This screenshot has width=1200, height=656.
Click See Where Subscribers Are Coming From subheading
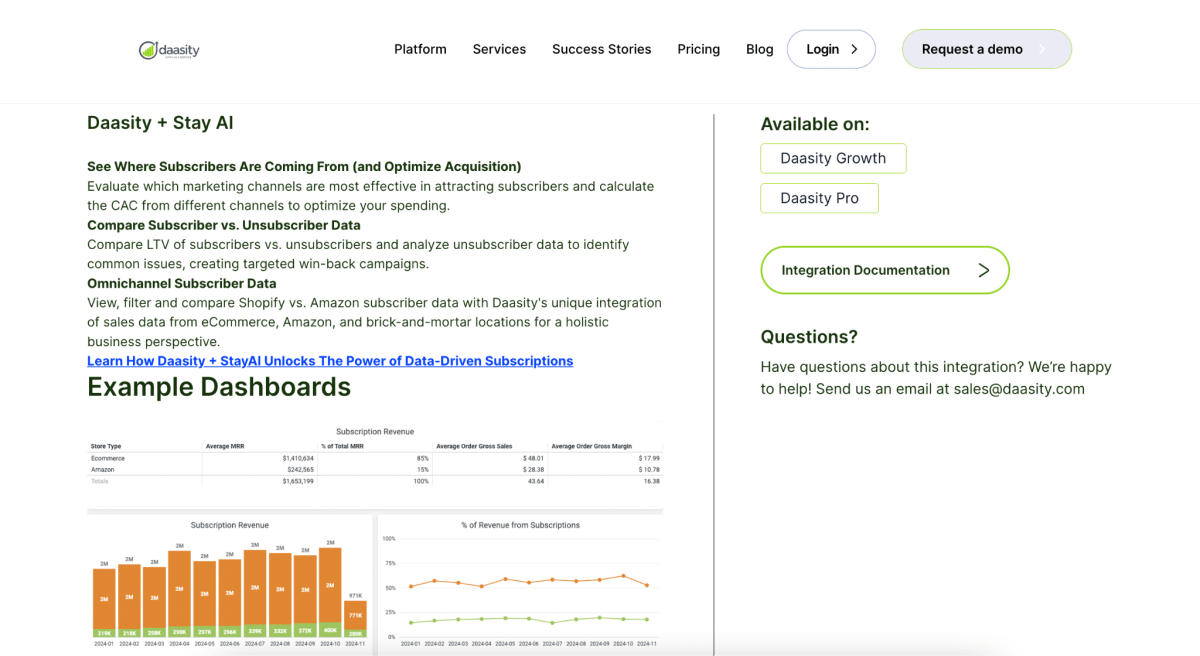coord(304,166)
